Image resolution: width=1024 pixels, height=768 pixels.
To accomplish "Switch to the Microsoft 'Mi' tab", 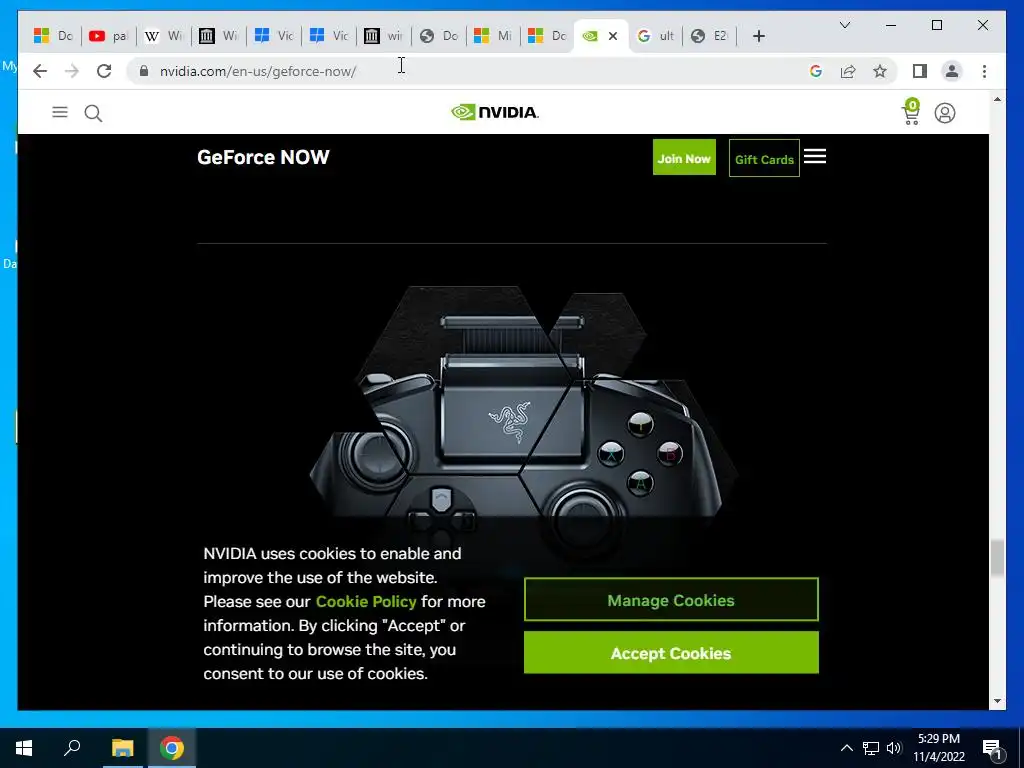I will coord(492,36).
